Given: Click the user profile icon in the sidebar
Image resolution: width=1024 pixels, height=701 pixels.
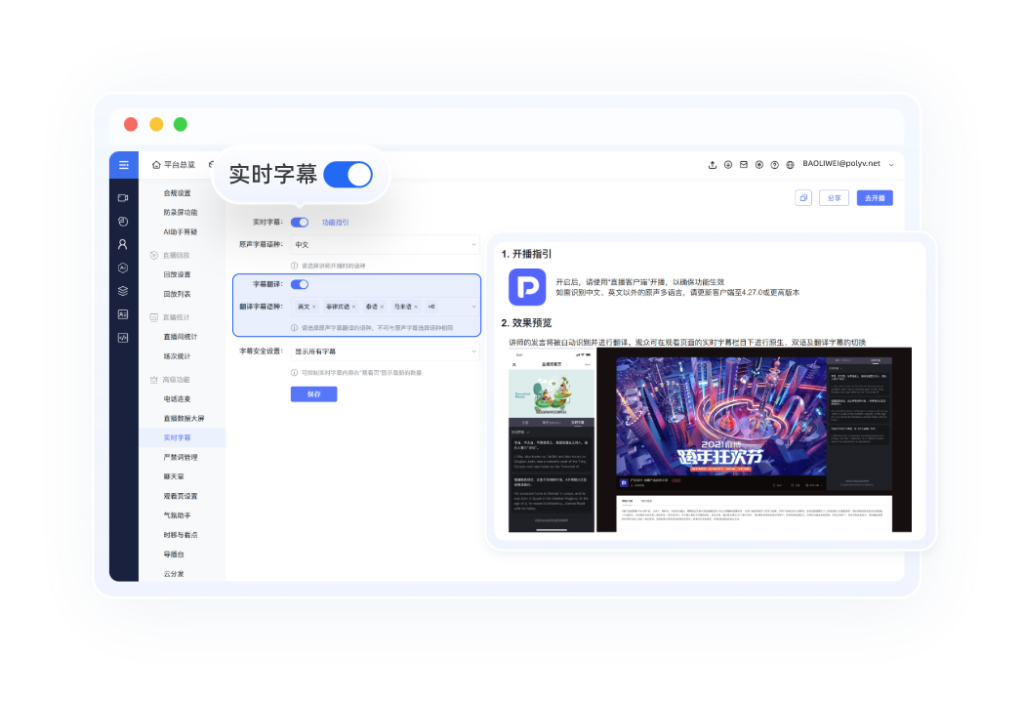Looking at the screenshot, I should pos(123,244).
